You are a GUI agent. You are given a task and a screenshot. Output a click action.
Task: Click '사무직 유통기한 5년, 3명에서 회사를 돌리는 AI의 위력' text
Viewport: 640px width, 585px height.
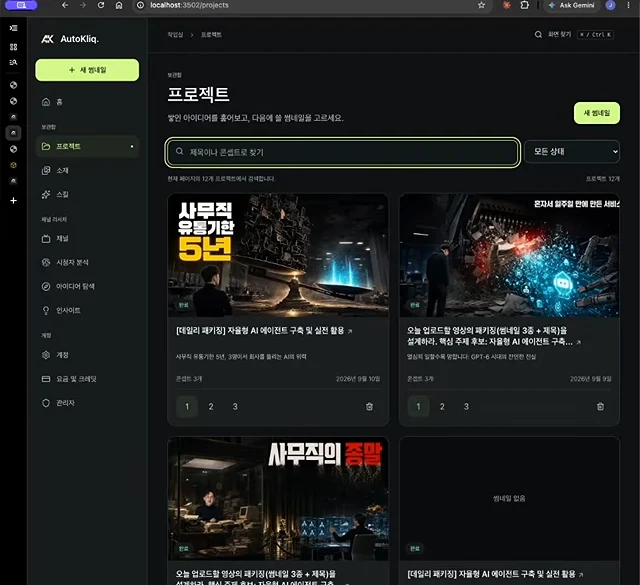pos(241,357)
